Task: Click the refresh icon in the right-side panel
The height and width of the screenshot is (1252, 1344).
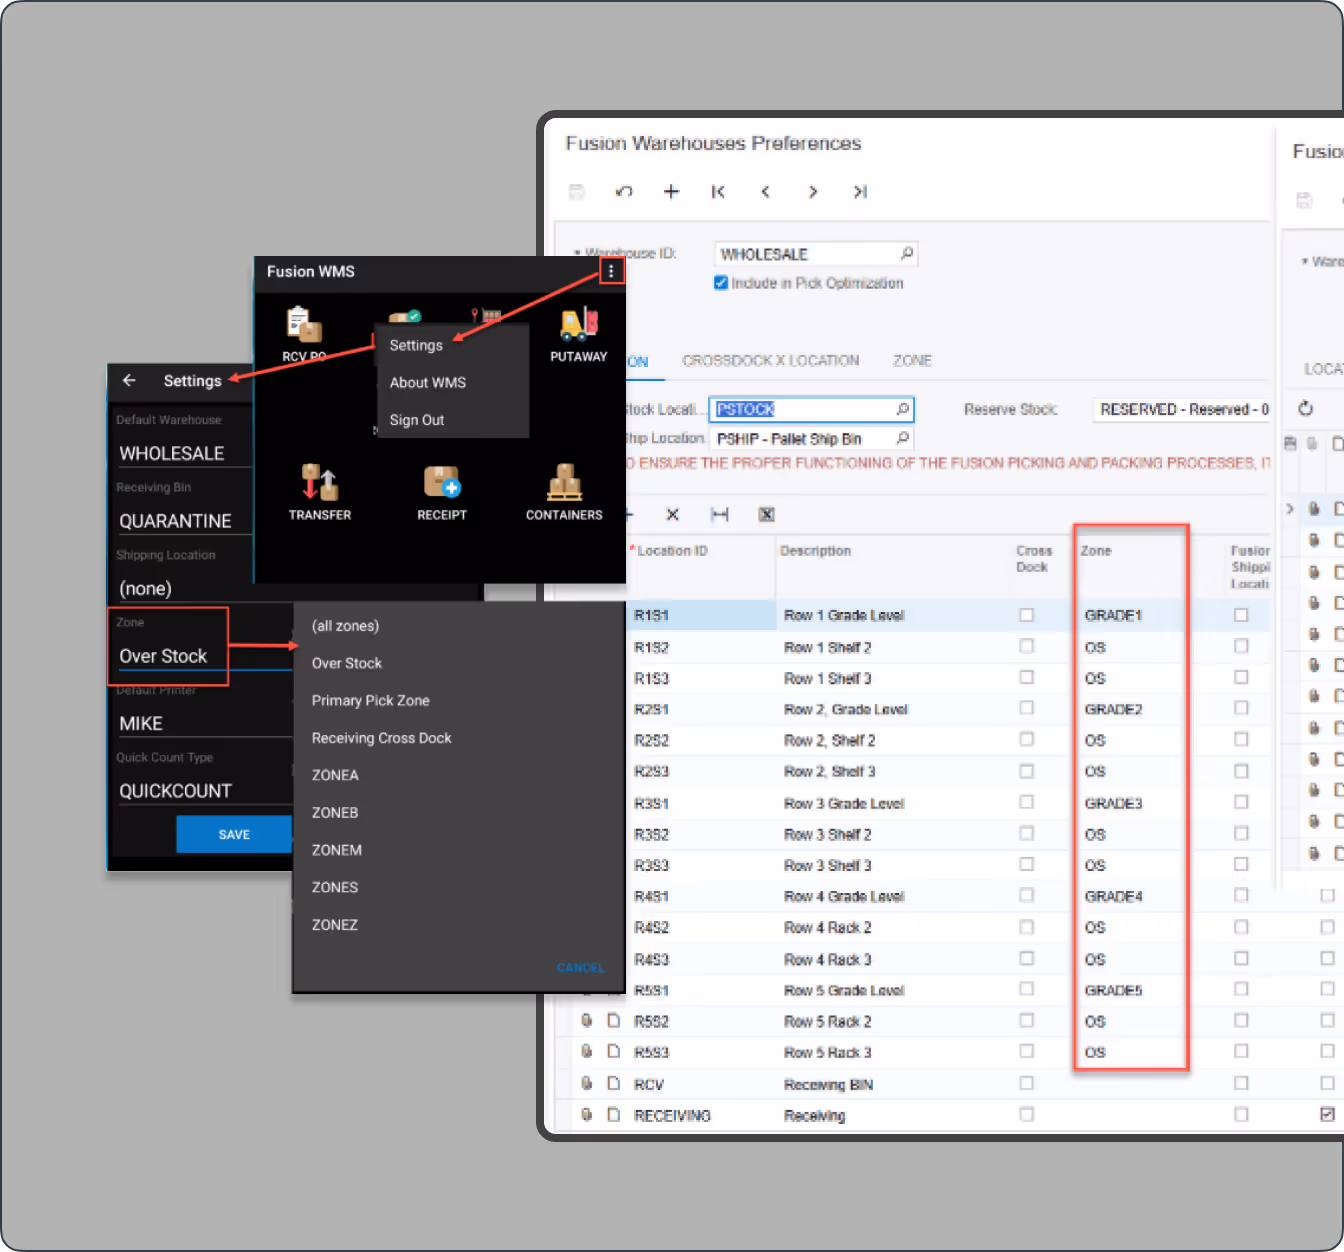Action: pos(1305,408)
